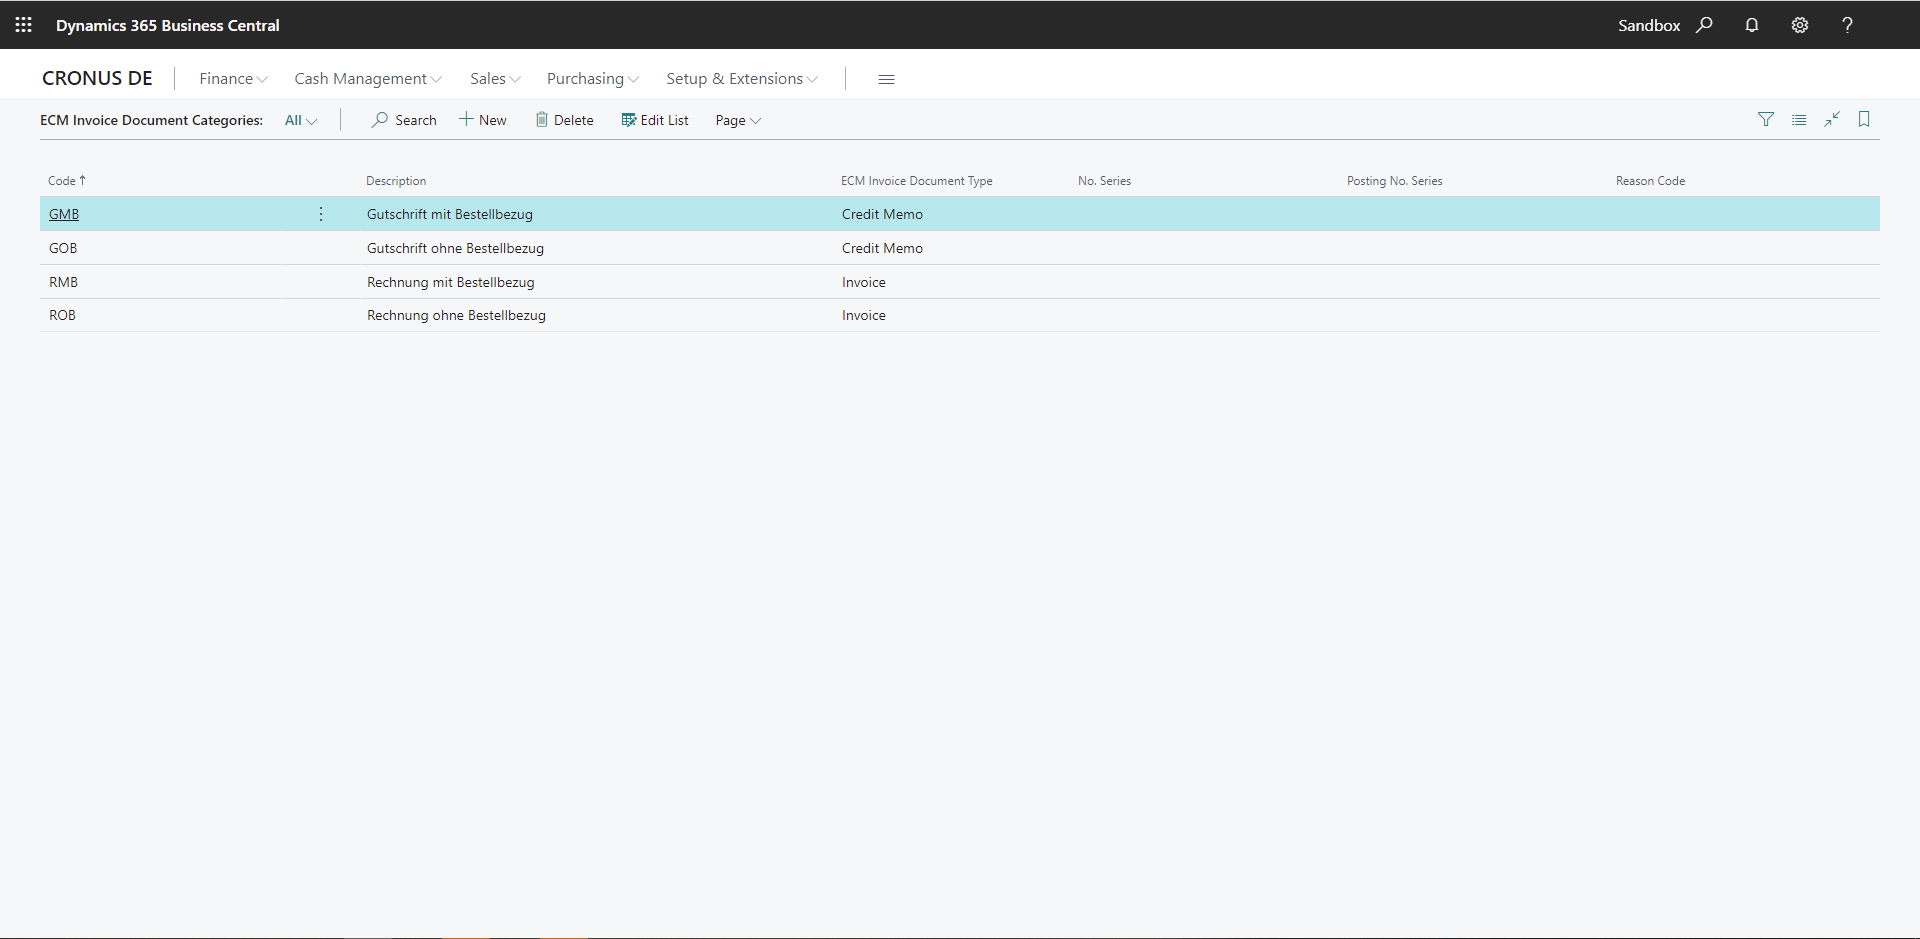Viewport: 1920px width, 939px height.
Task: Go to CRONUS DE home
Action: coord(97,78)
